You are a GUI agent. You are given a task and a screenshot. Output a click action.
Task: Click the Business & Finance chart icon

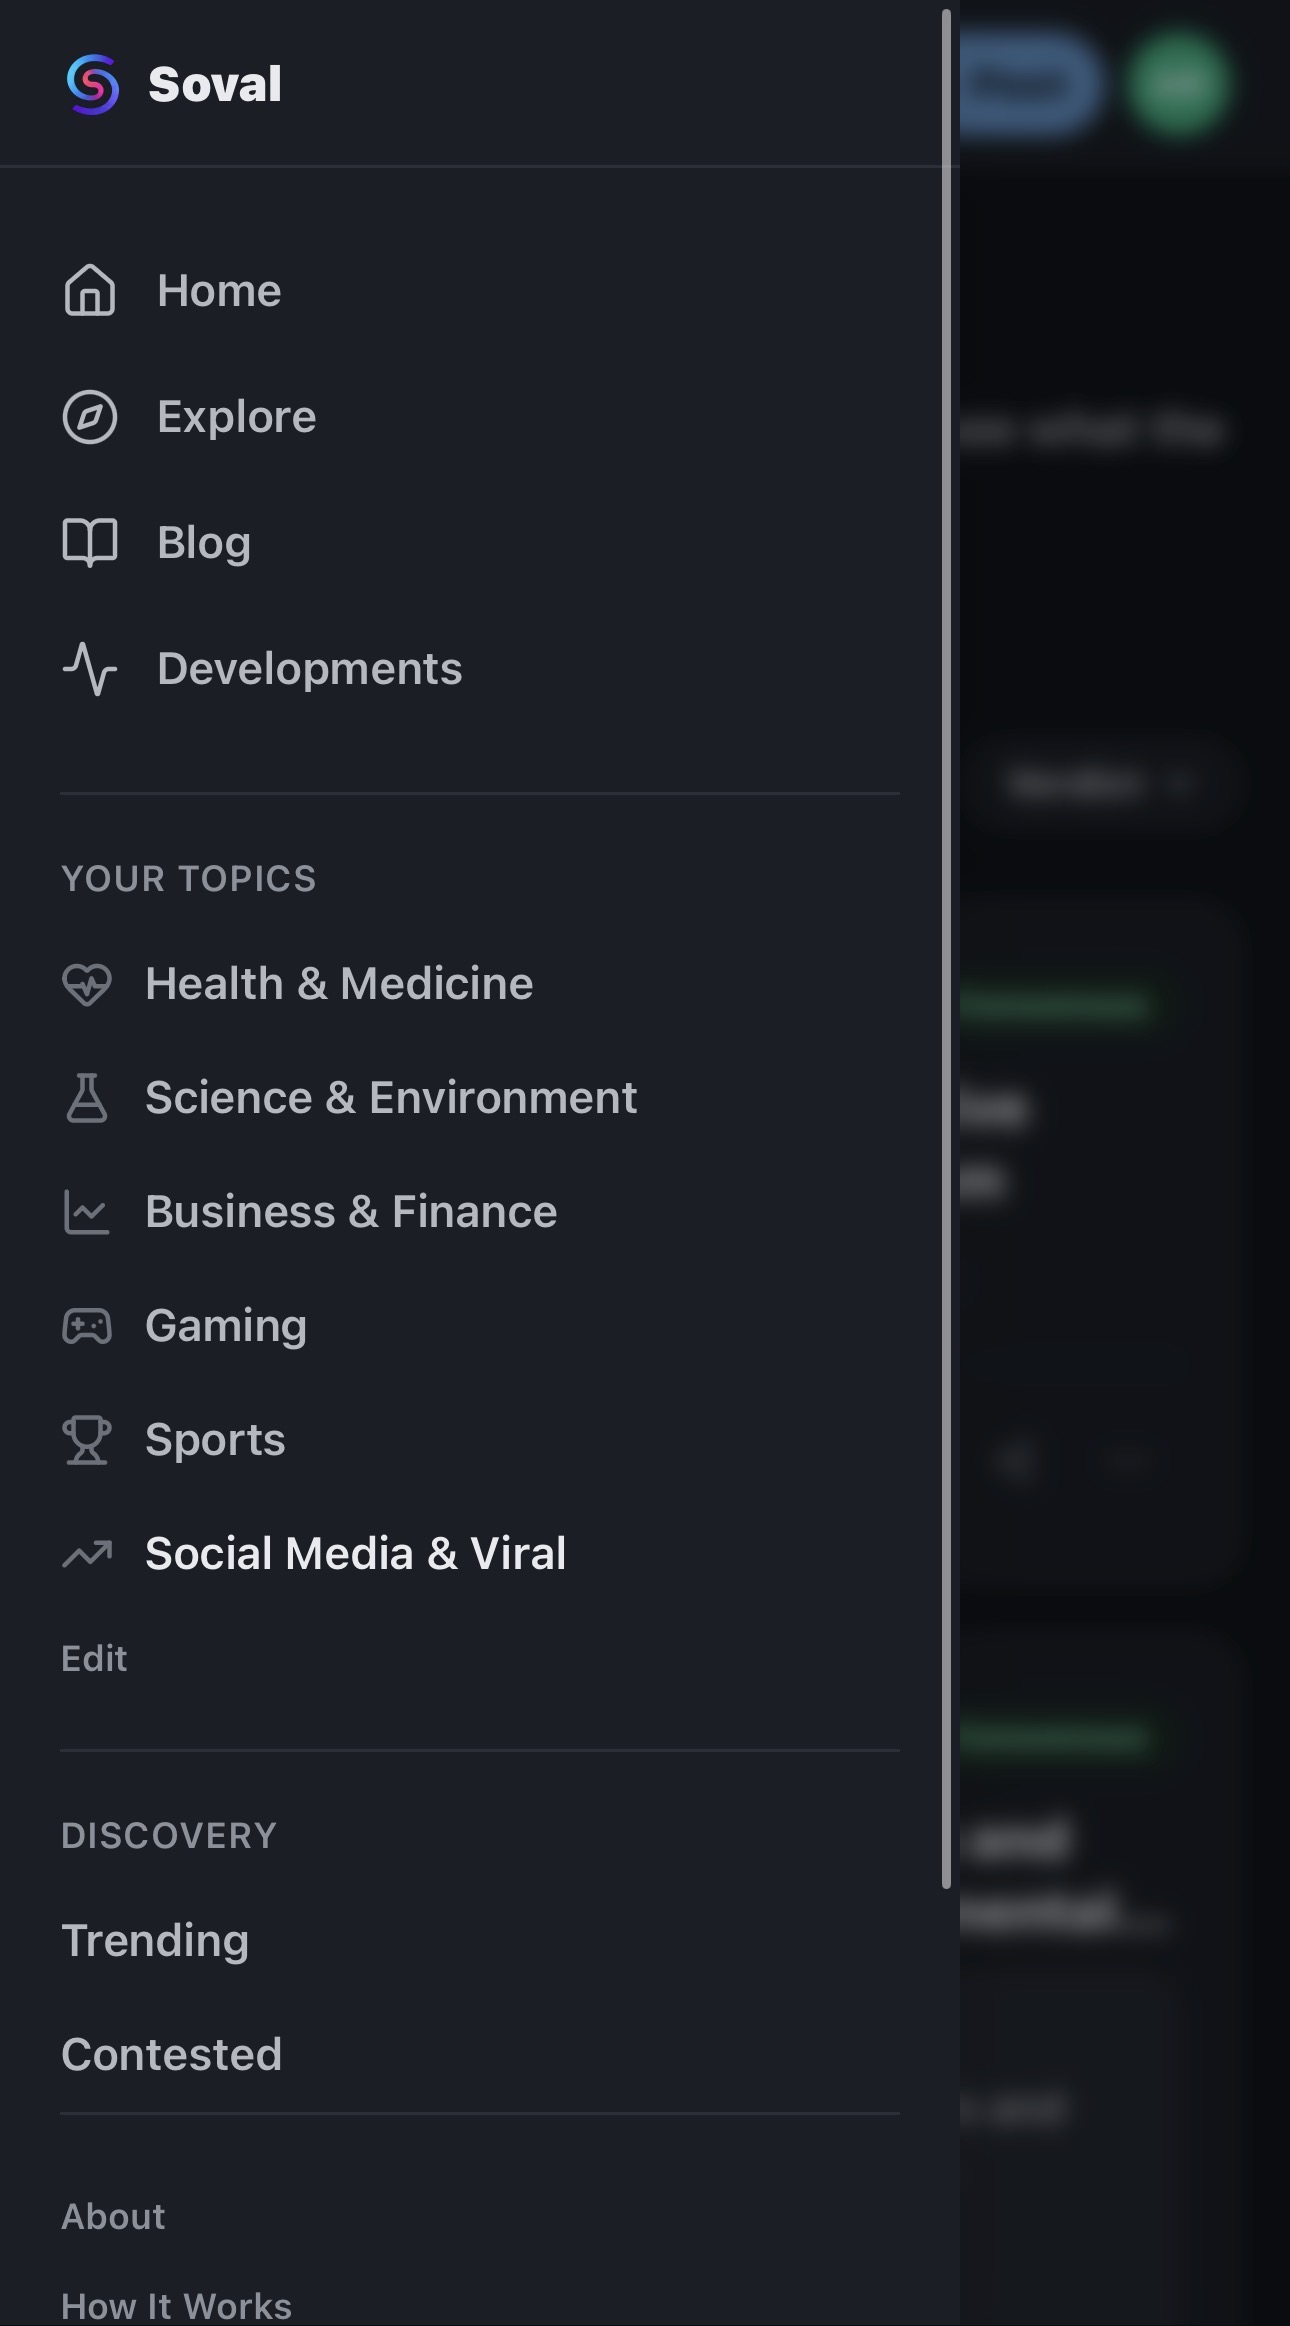(87, 1212)
